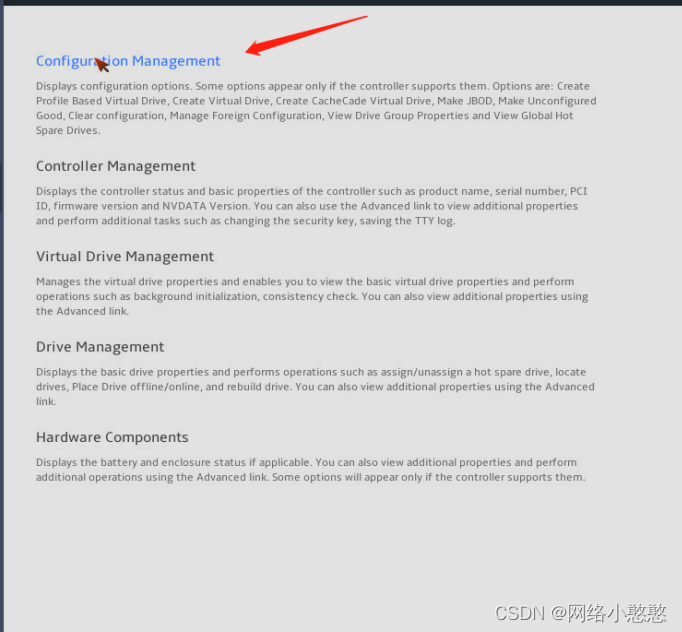Screen dimensions: 682x632
Task: Open Controller Management section
Action: (x=116, y=166)
